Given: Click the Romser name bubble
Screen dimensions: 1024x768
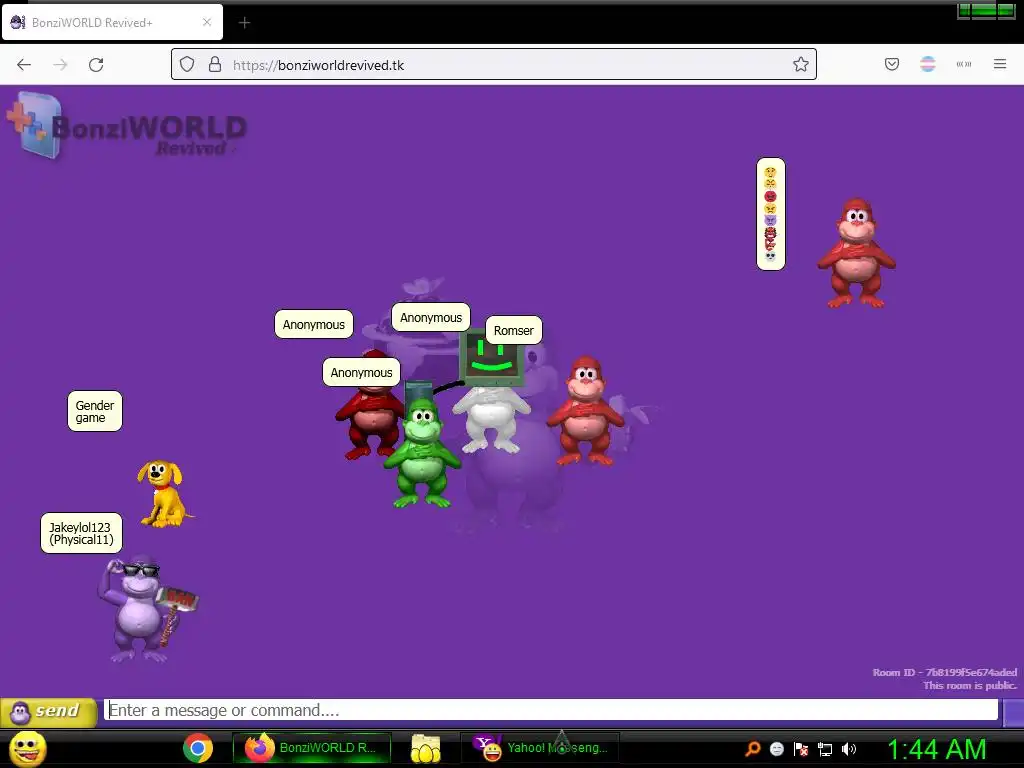Looking at the screenshot, I should (513, 330).
